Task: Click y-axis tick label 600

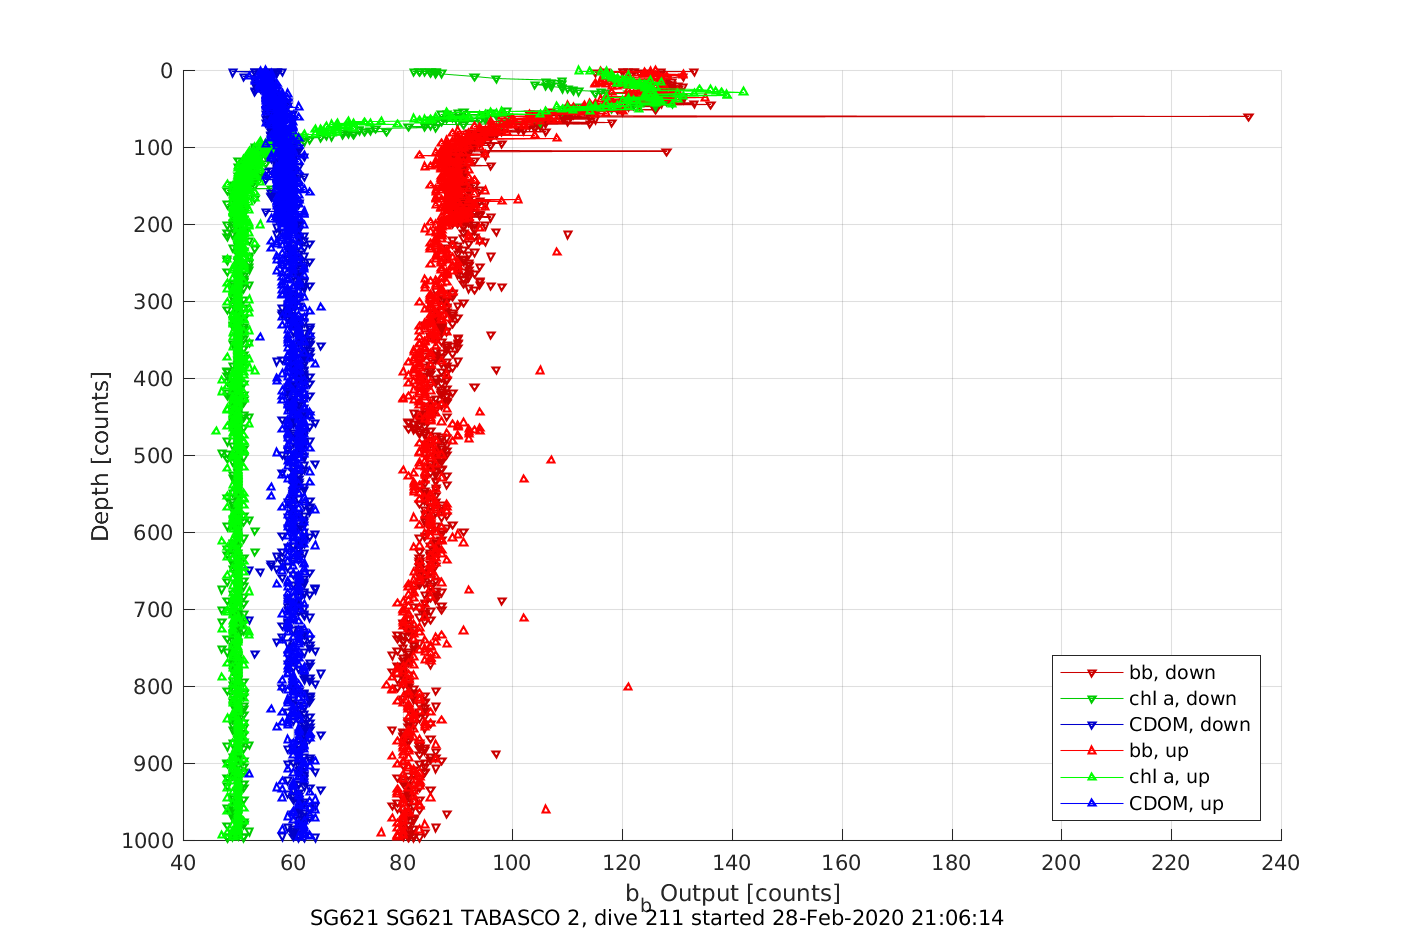Action: click(x=154, y=533)
